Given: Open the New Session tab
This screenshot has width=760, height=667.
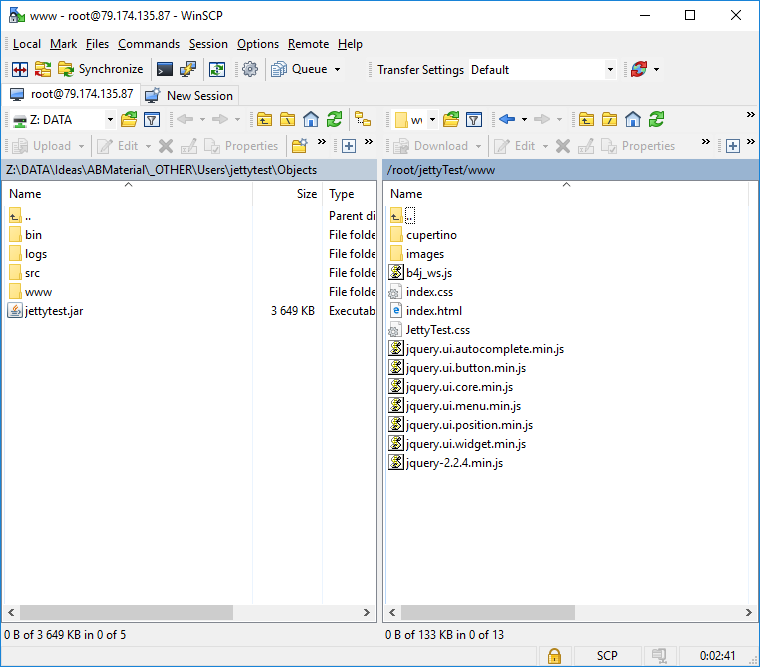Looking at the screenshot, I should 190,95.
